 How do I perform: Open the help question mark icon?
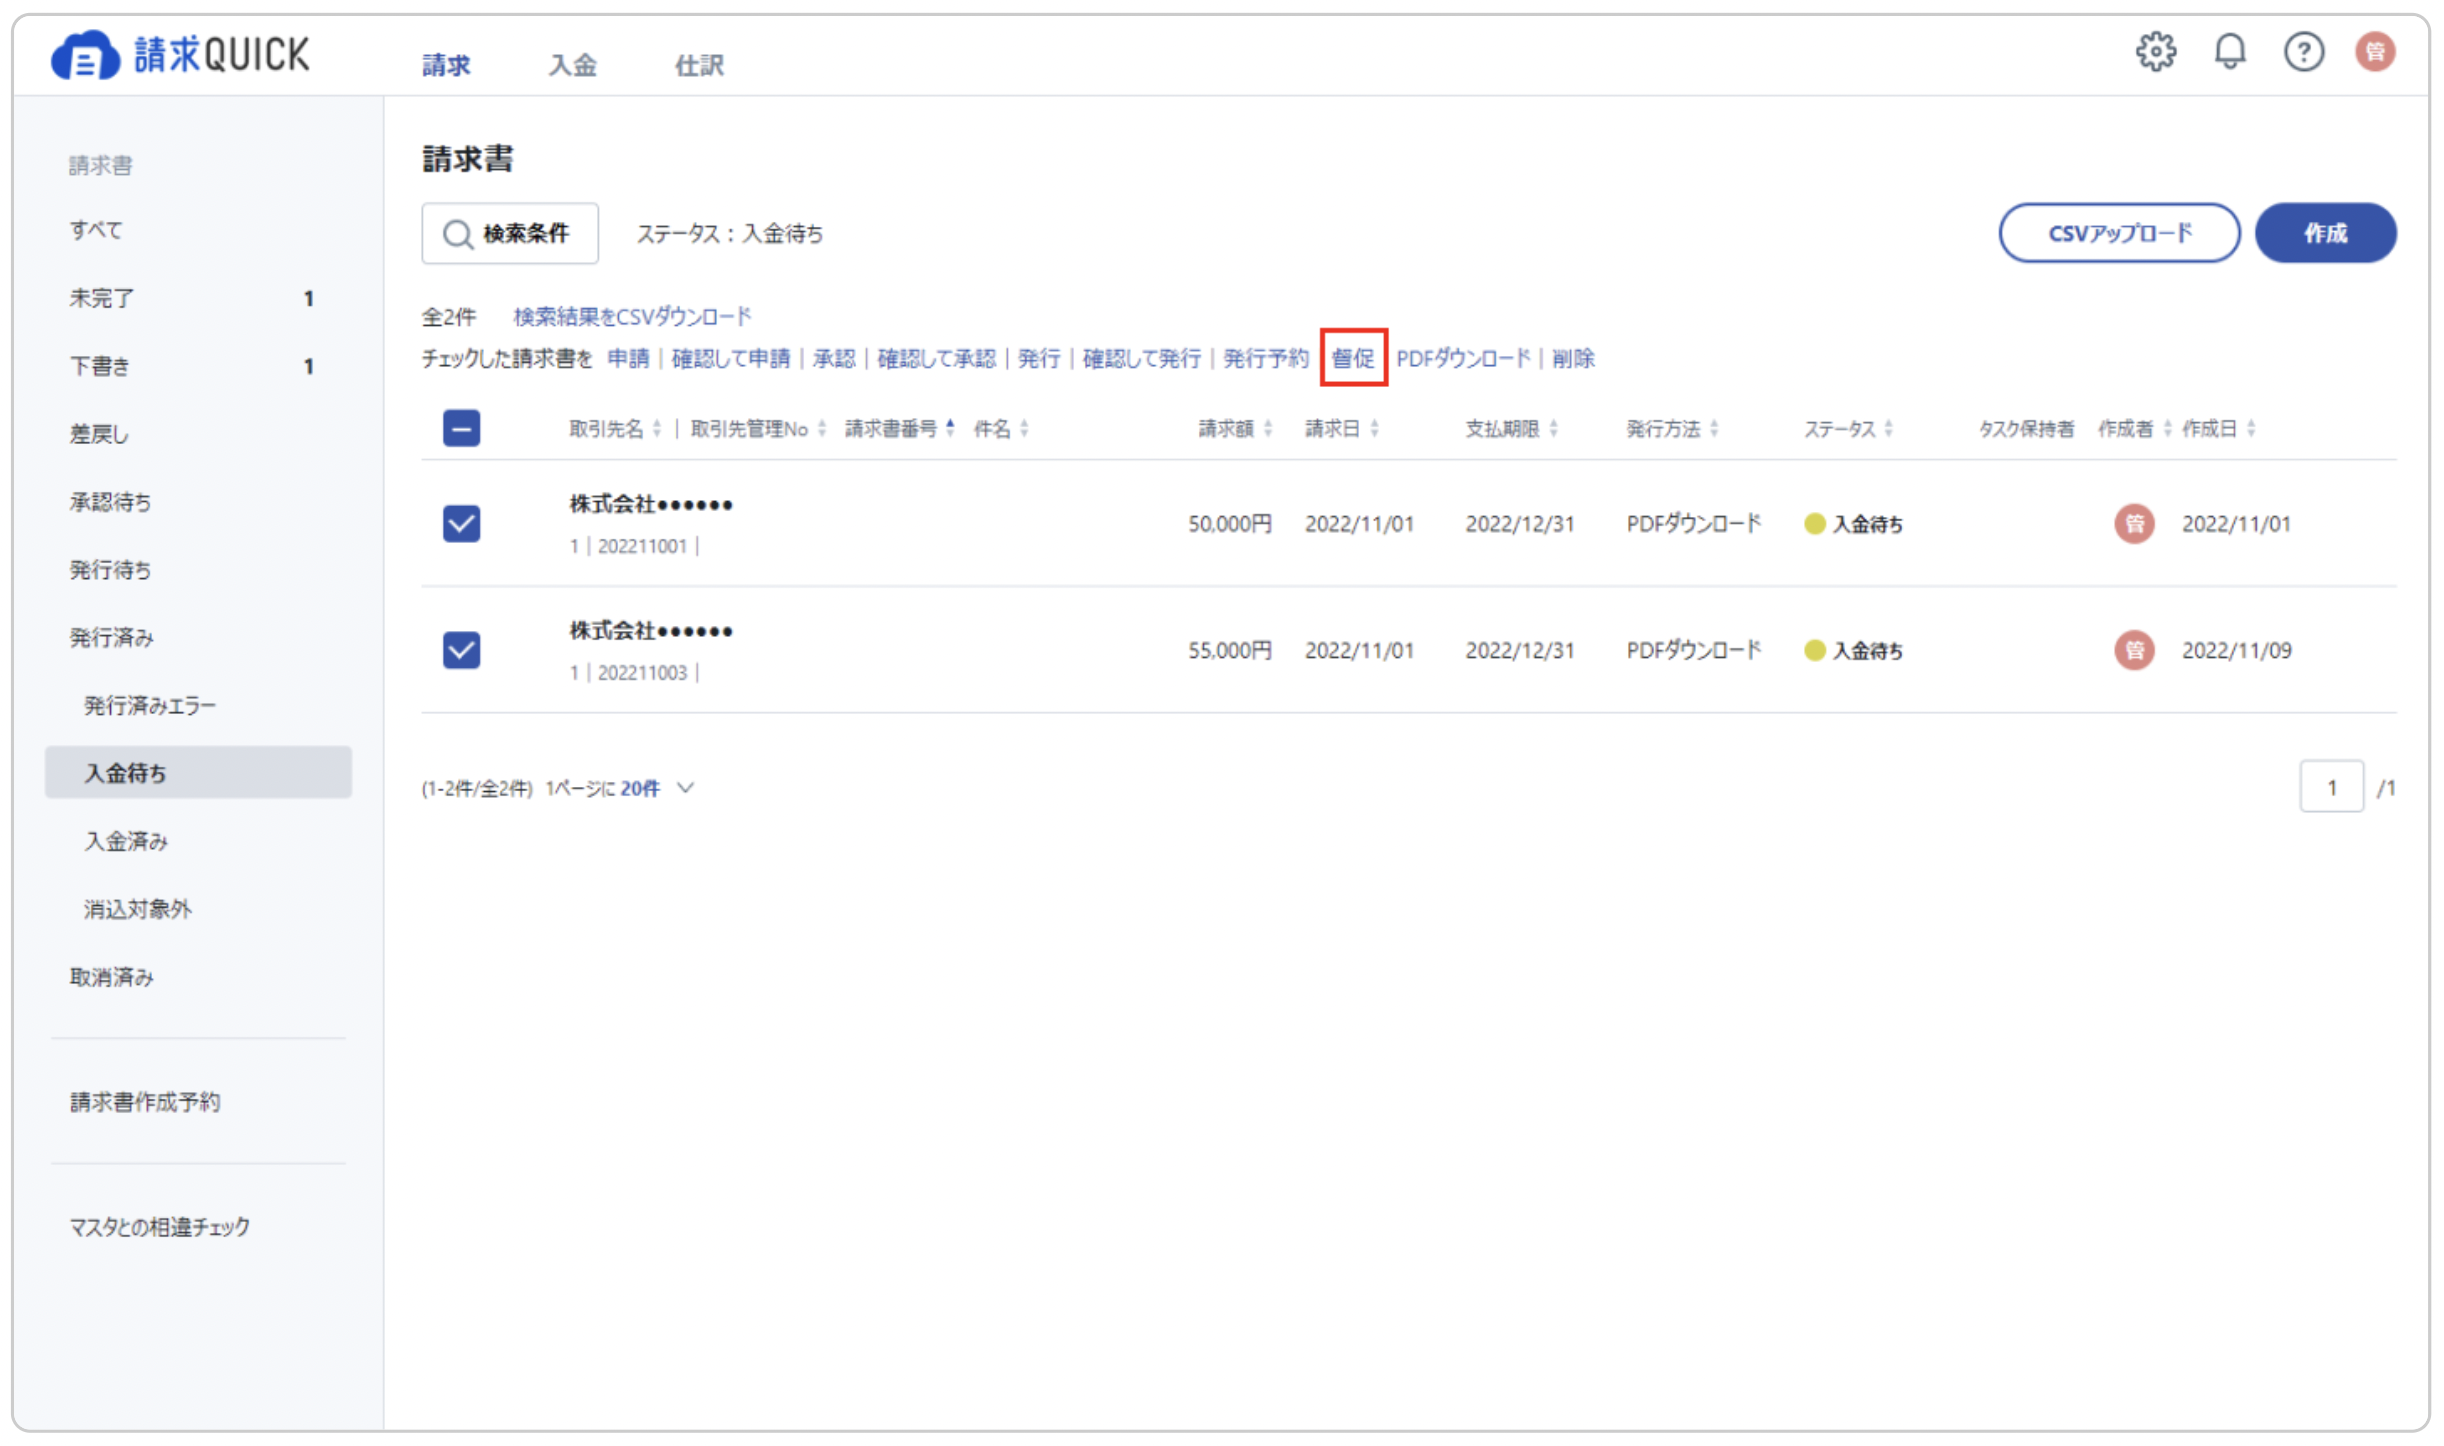point(2303,51)
